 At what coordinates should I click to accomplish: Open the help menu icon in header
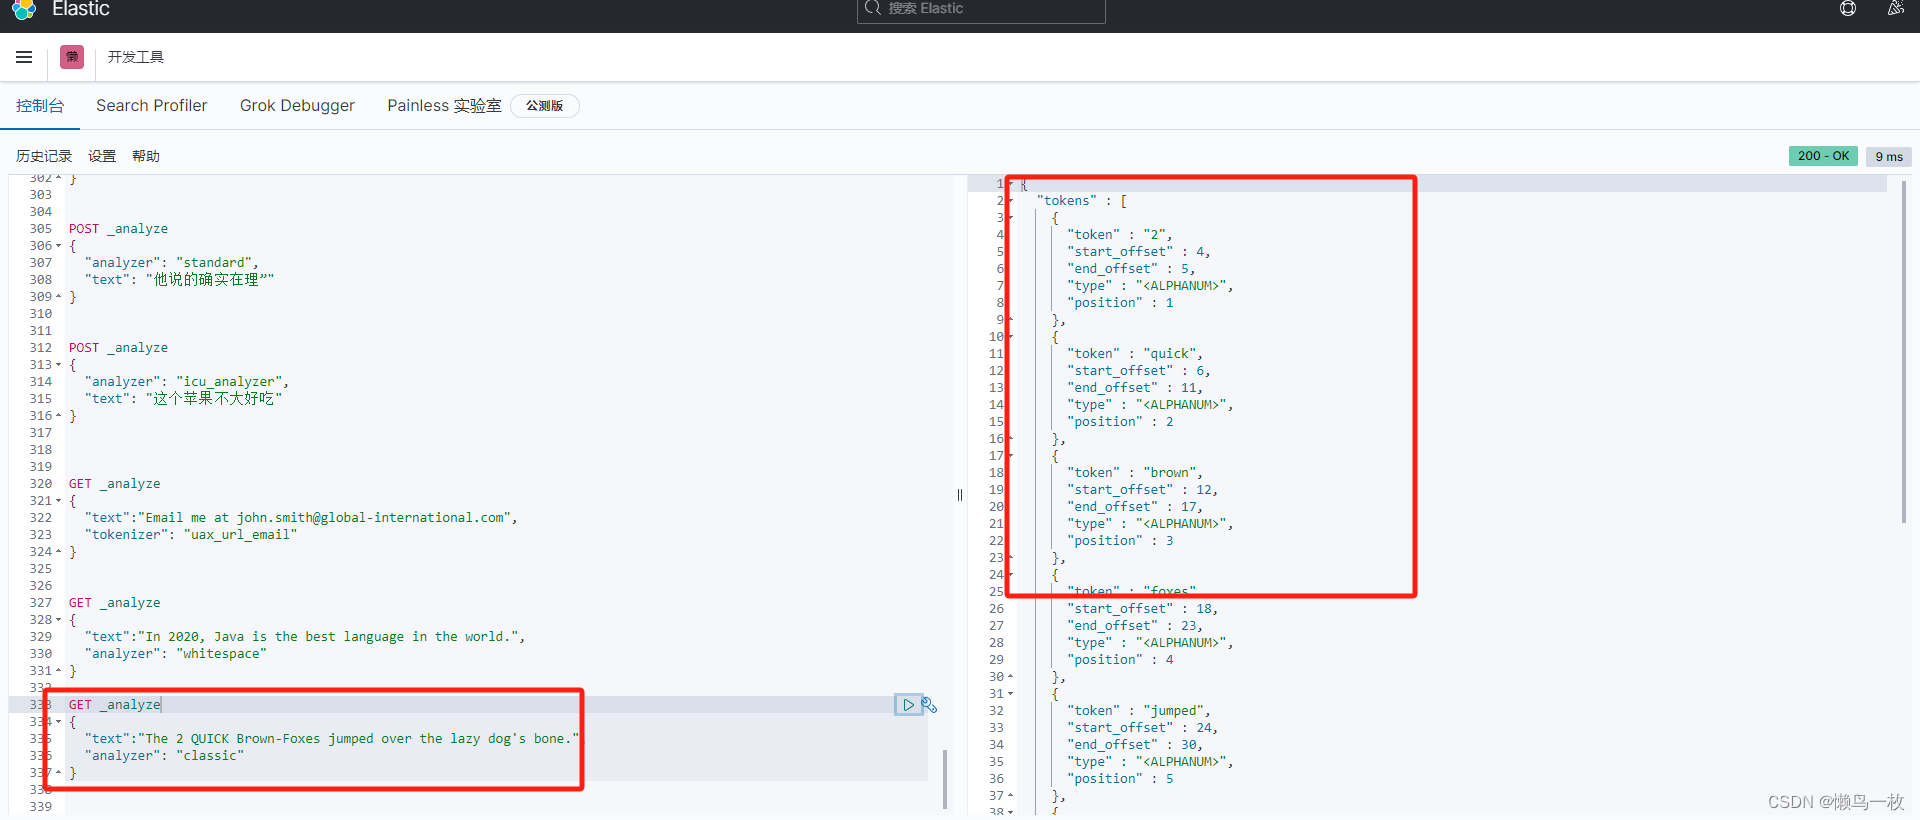click(1848, 8)
